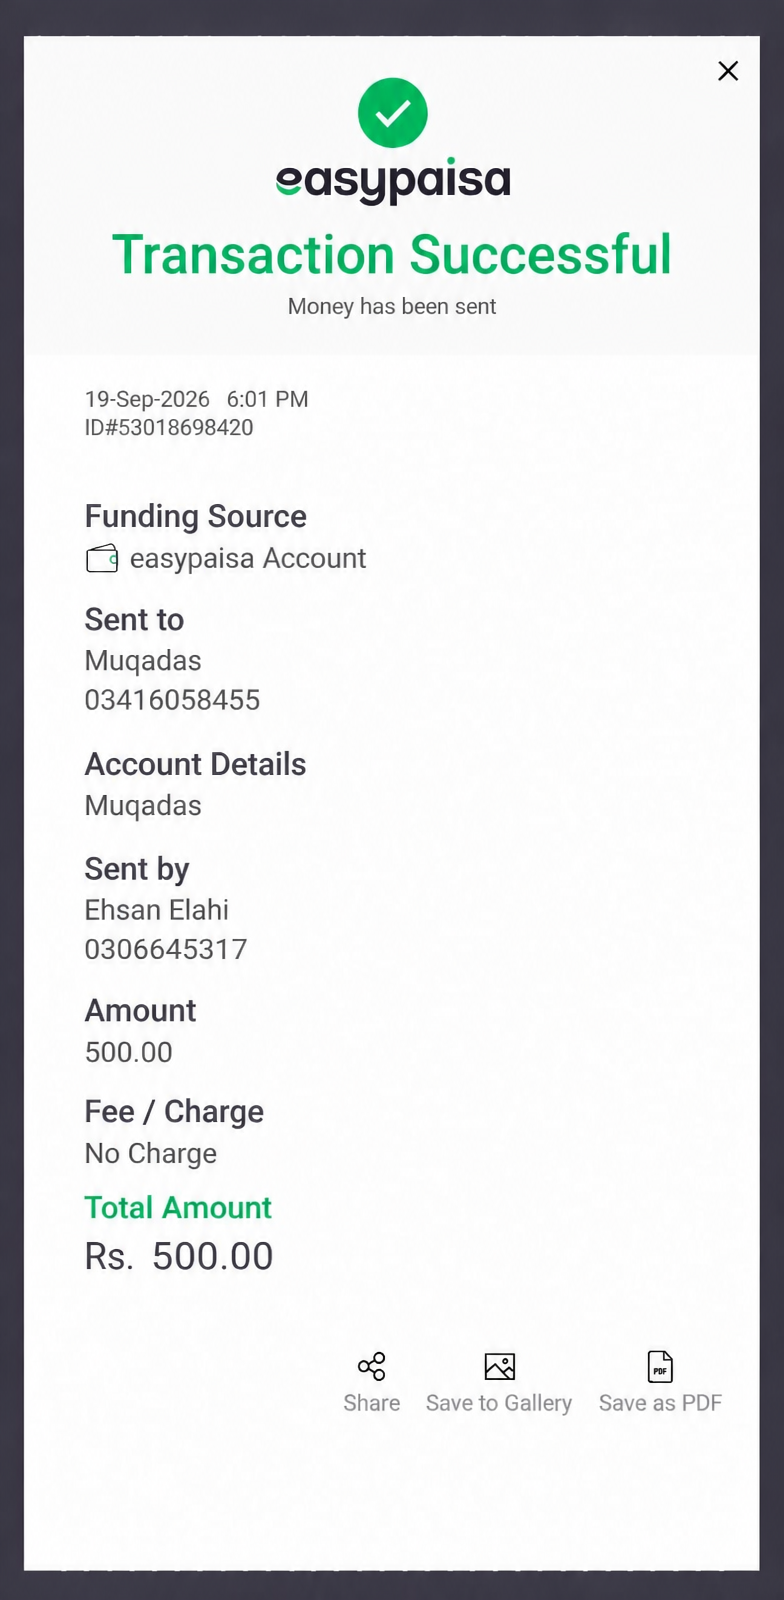
Task: Close the receipt with the X icon
Action: coord(728,71)
